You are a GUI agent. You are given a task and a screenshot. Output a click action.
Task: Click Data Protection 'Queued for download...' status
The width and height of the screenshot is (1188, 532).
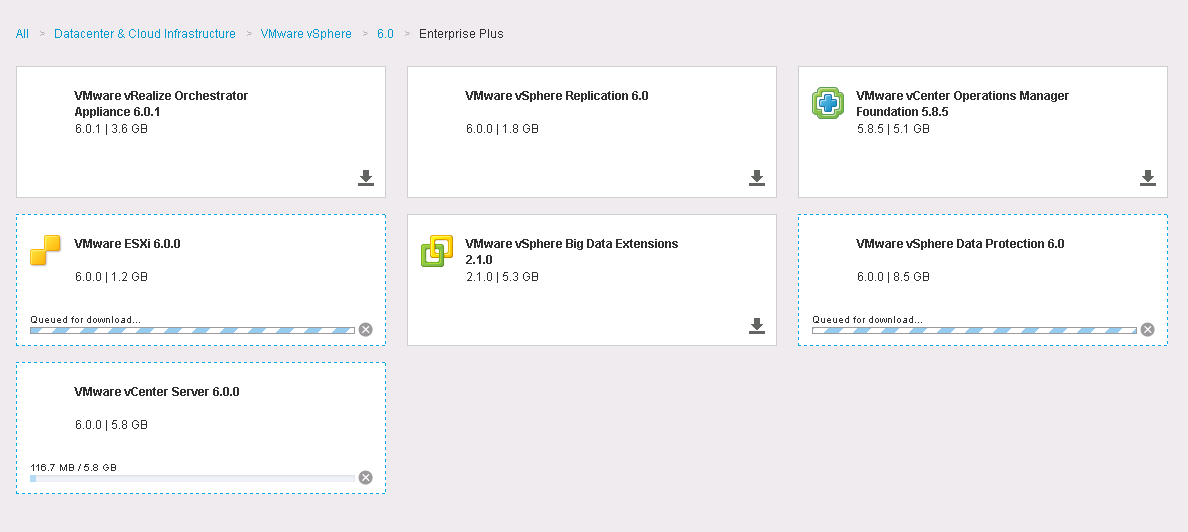(x=868, y=320)
